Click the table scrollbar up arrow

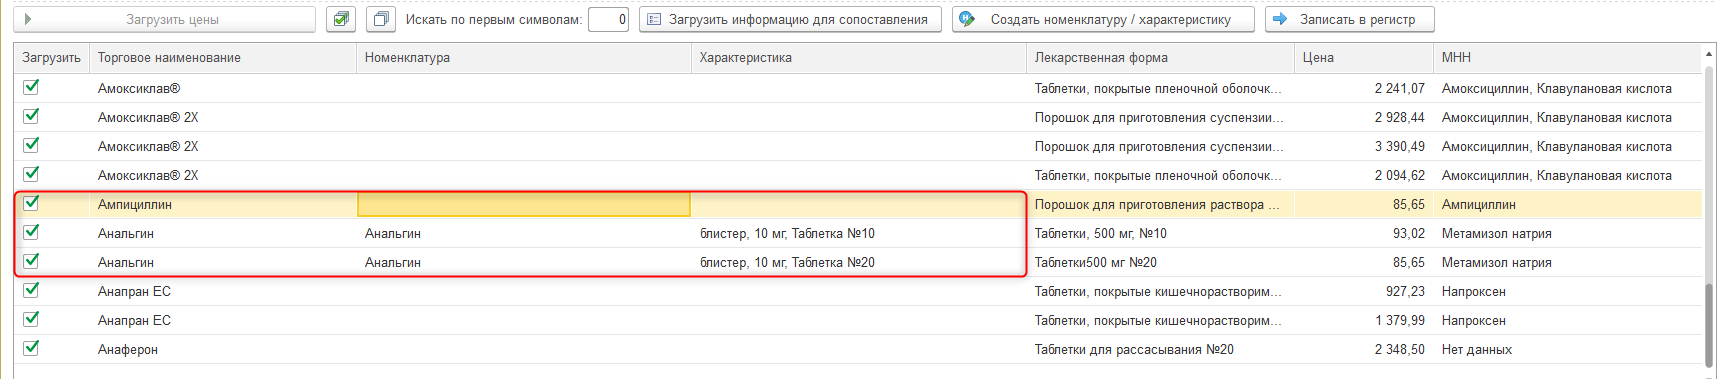[x=1709, y=53]
